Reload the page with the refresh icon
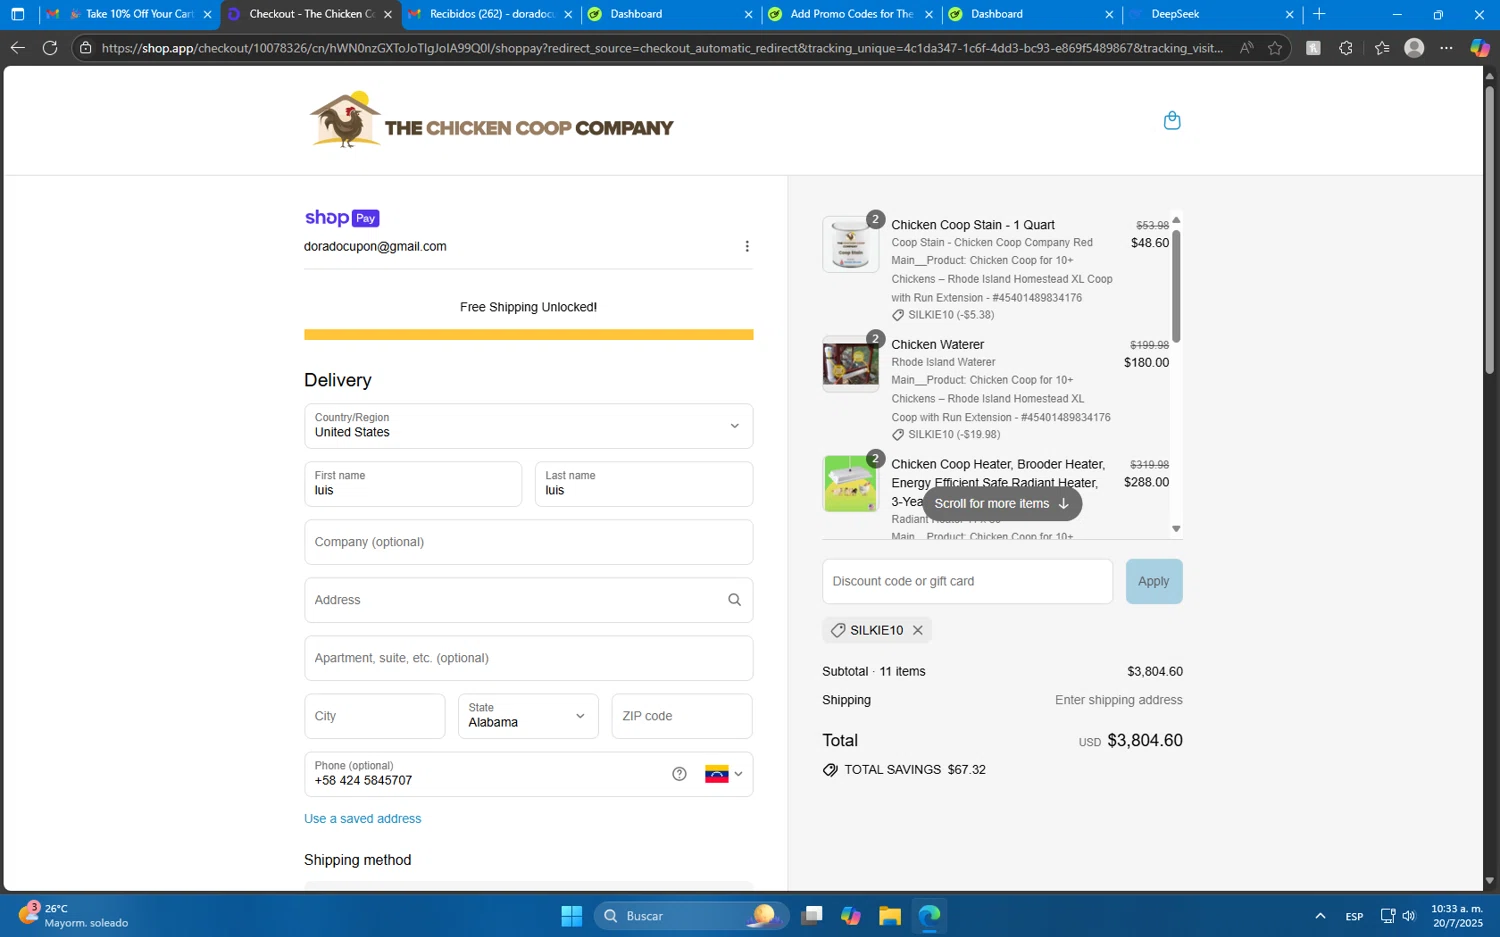1500x937 pixels. point(50,48)
